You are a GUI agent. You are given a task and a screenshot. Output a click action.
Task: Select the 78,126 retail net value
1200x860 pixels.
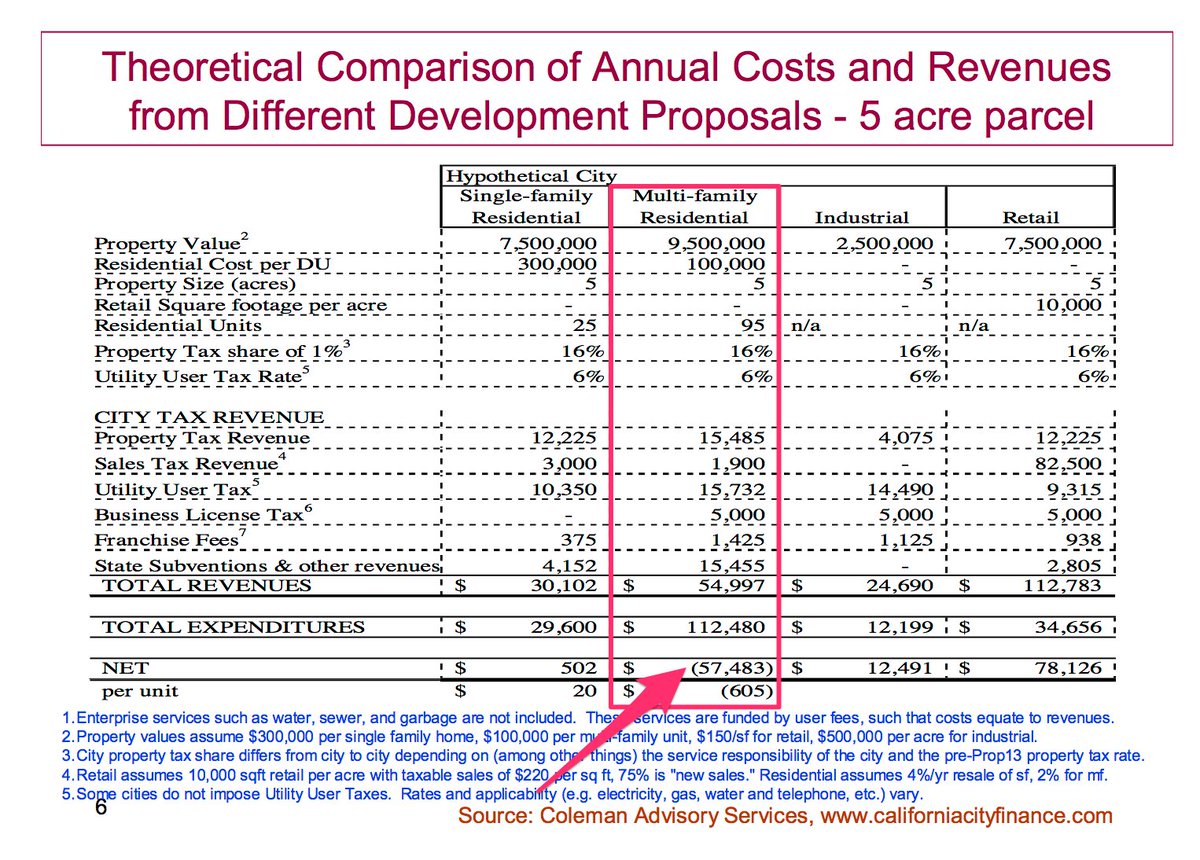1069,667
